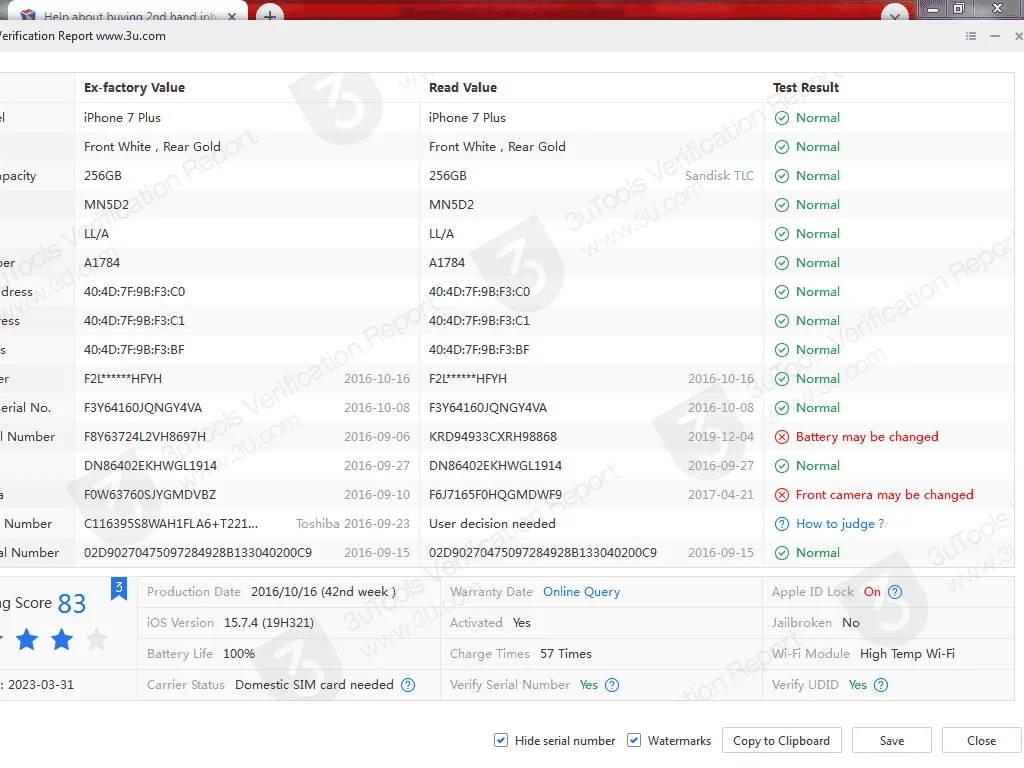This screenshot has width=1024, height=768.
Task: Open the How to judge ? link
Action: click(840, 524)
